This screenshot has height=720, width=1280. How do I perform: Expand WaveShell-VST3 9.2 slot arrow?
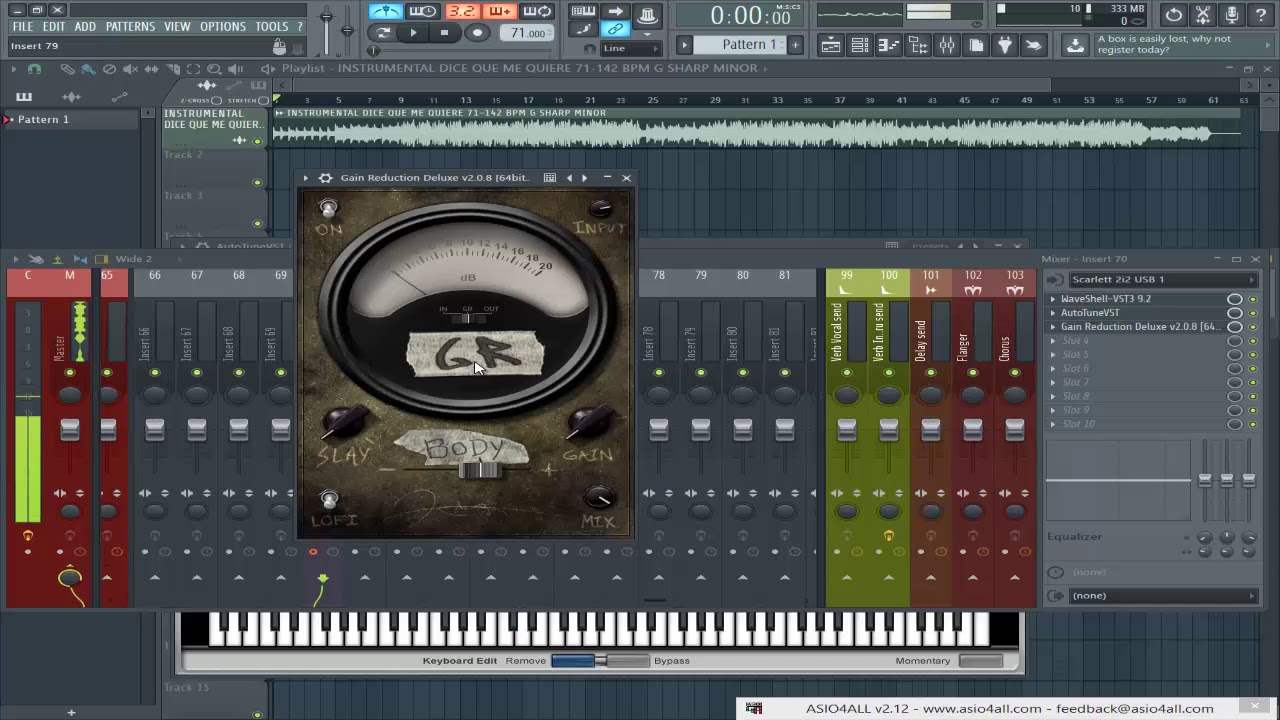(x=1052, y=299)
